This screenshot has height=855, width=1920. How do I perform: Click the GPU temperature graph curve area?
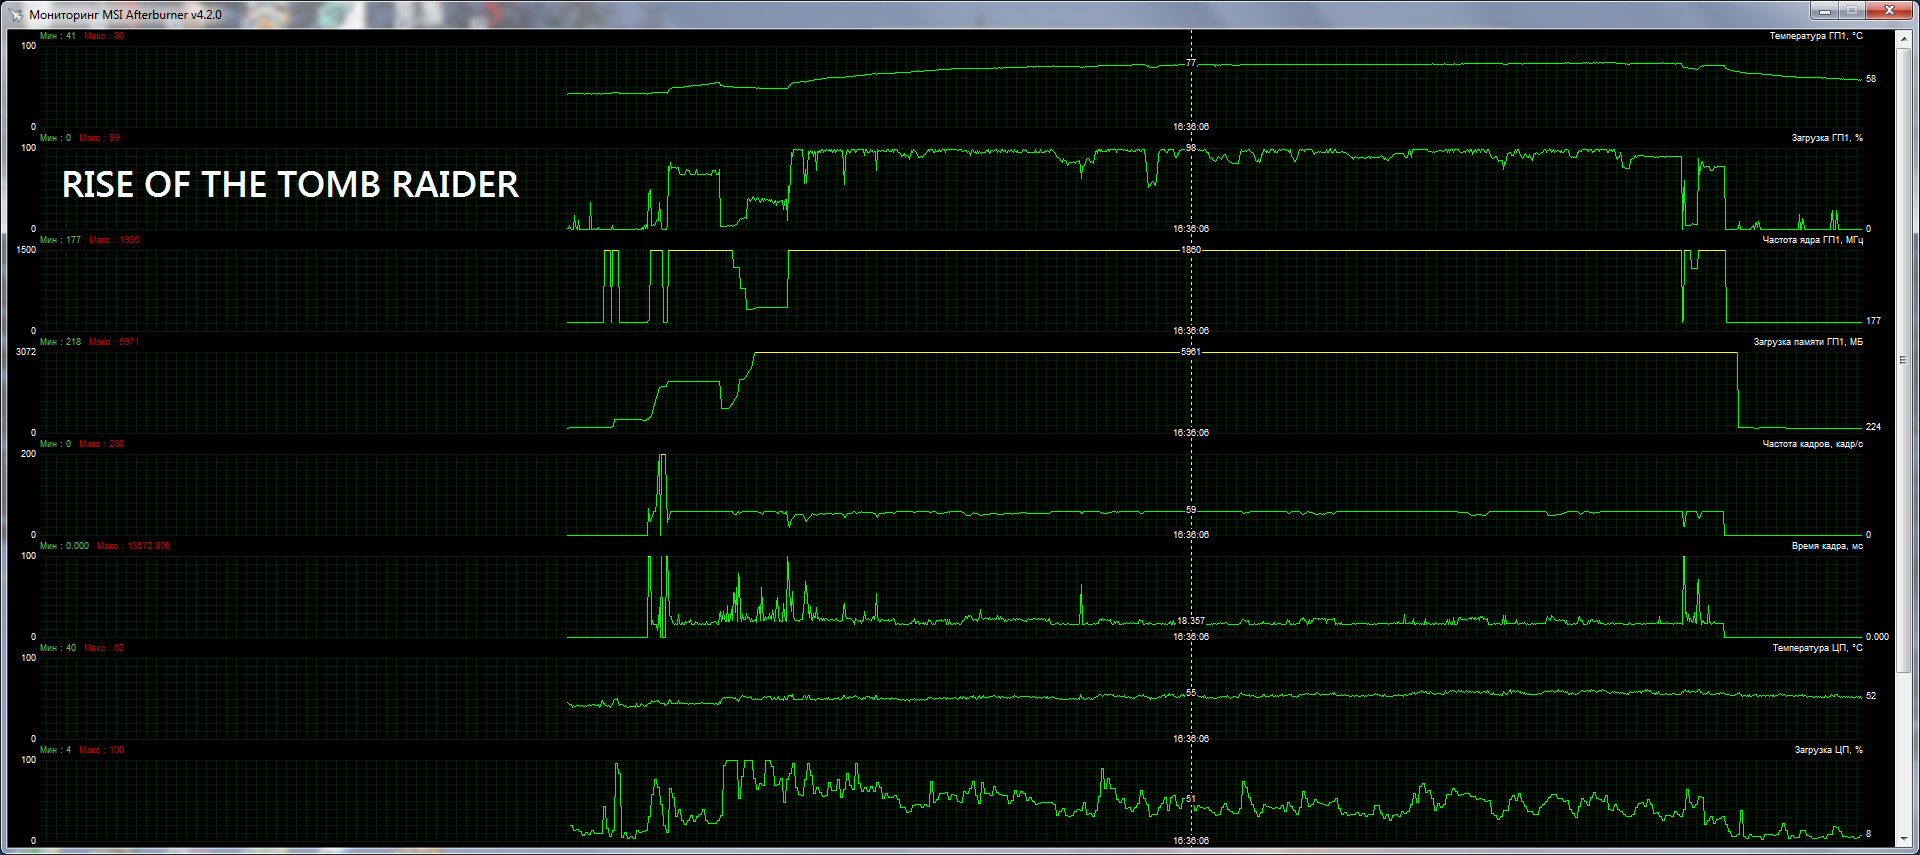click(x=950, y=86)
